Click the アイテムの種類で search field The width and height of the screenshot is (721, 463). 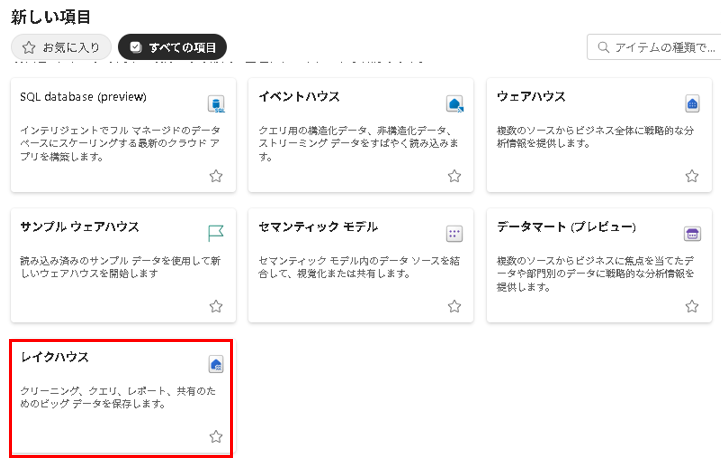(x=654, y=47)
